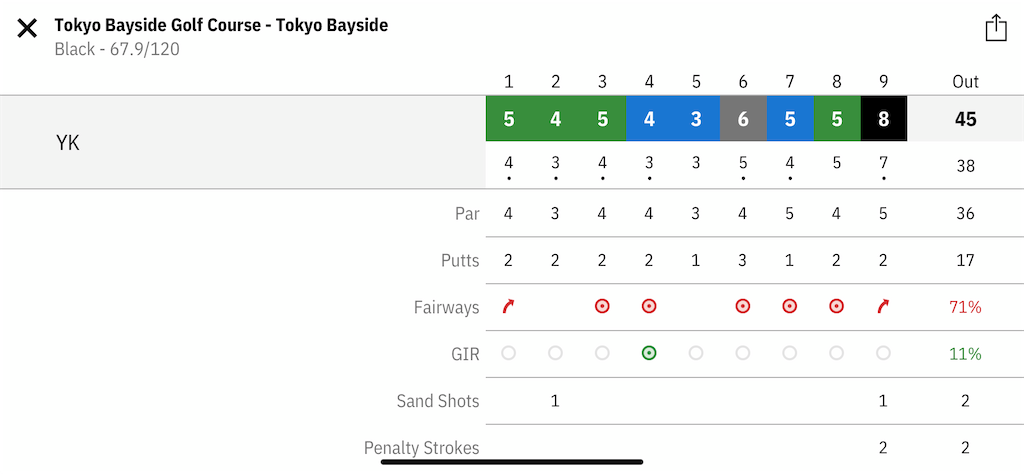Screen dimensions: 1024x474
Task: Tap the hole 8 fairway hit icon
Action: tap(836, 306)
